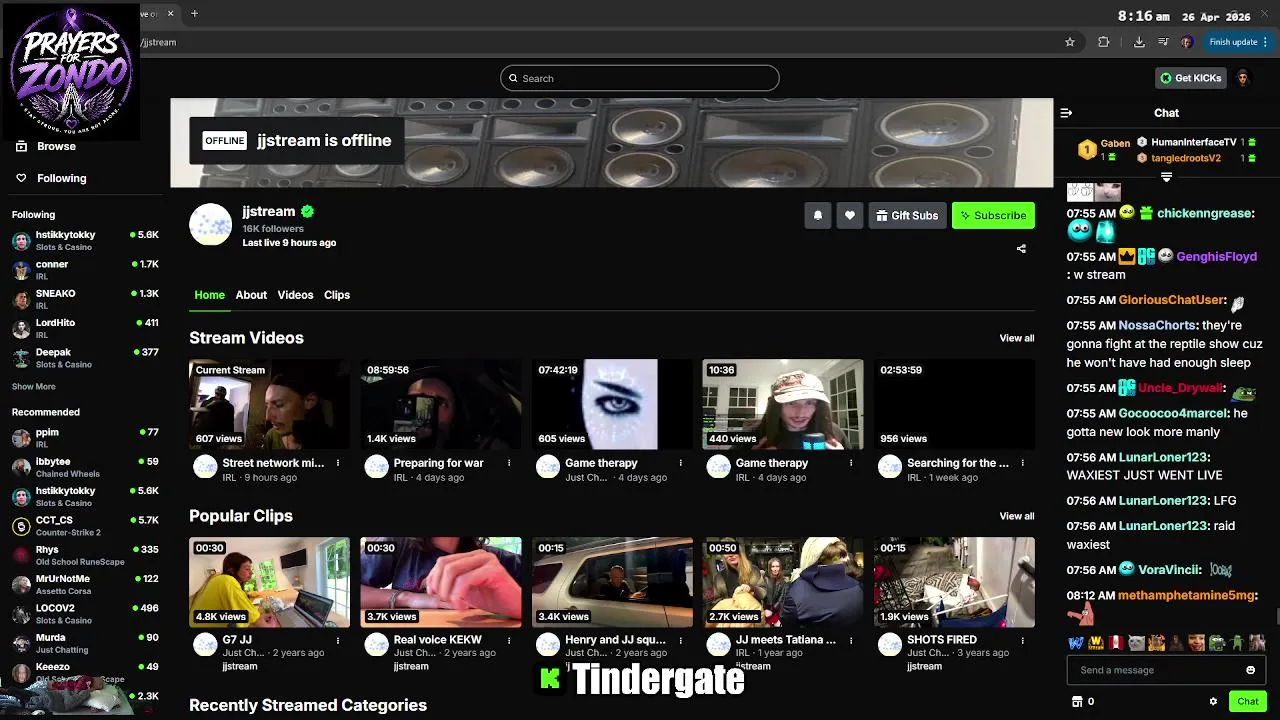Open the Game therapy 07:42:19 video thumbnail
Image resolution: width=1280 pixels, height=720 pixels.
(611, 404)
